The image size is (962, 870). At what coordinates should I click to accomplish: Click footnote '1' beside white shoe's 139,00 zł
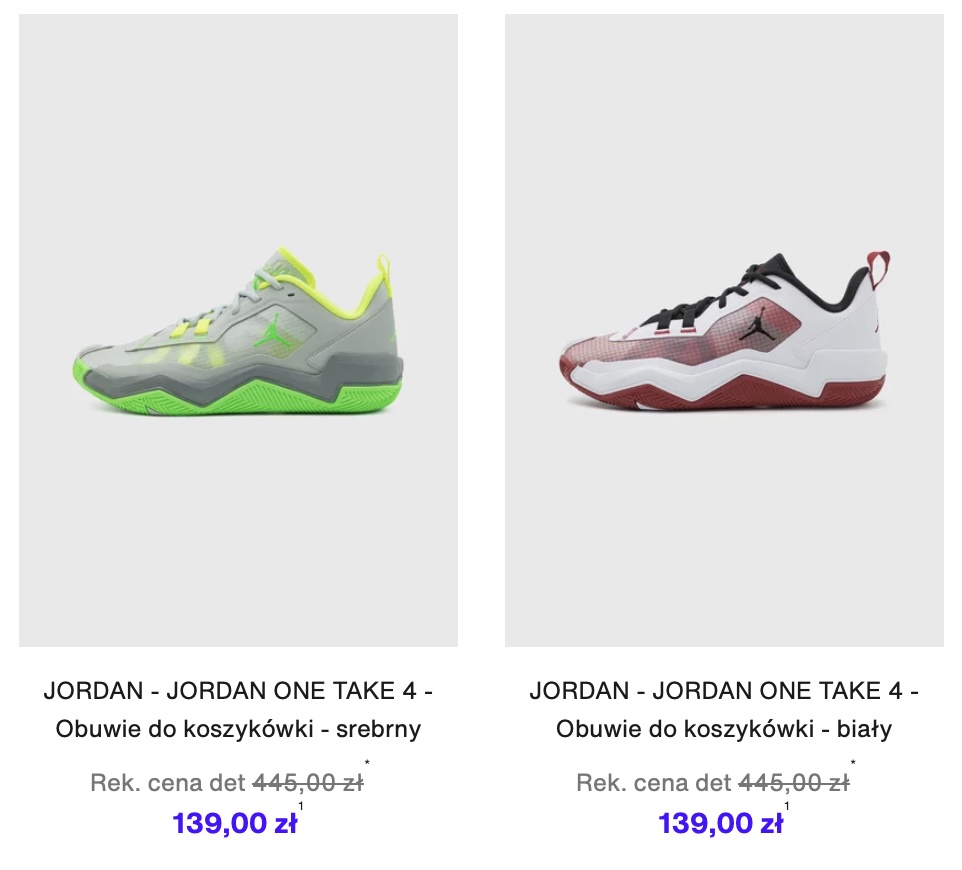point(787,806)
